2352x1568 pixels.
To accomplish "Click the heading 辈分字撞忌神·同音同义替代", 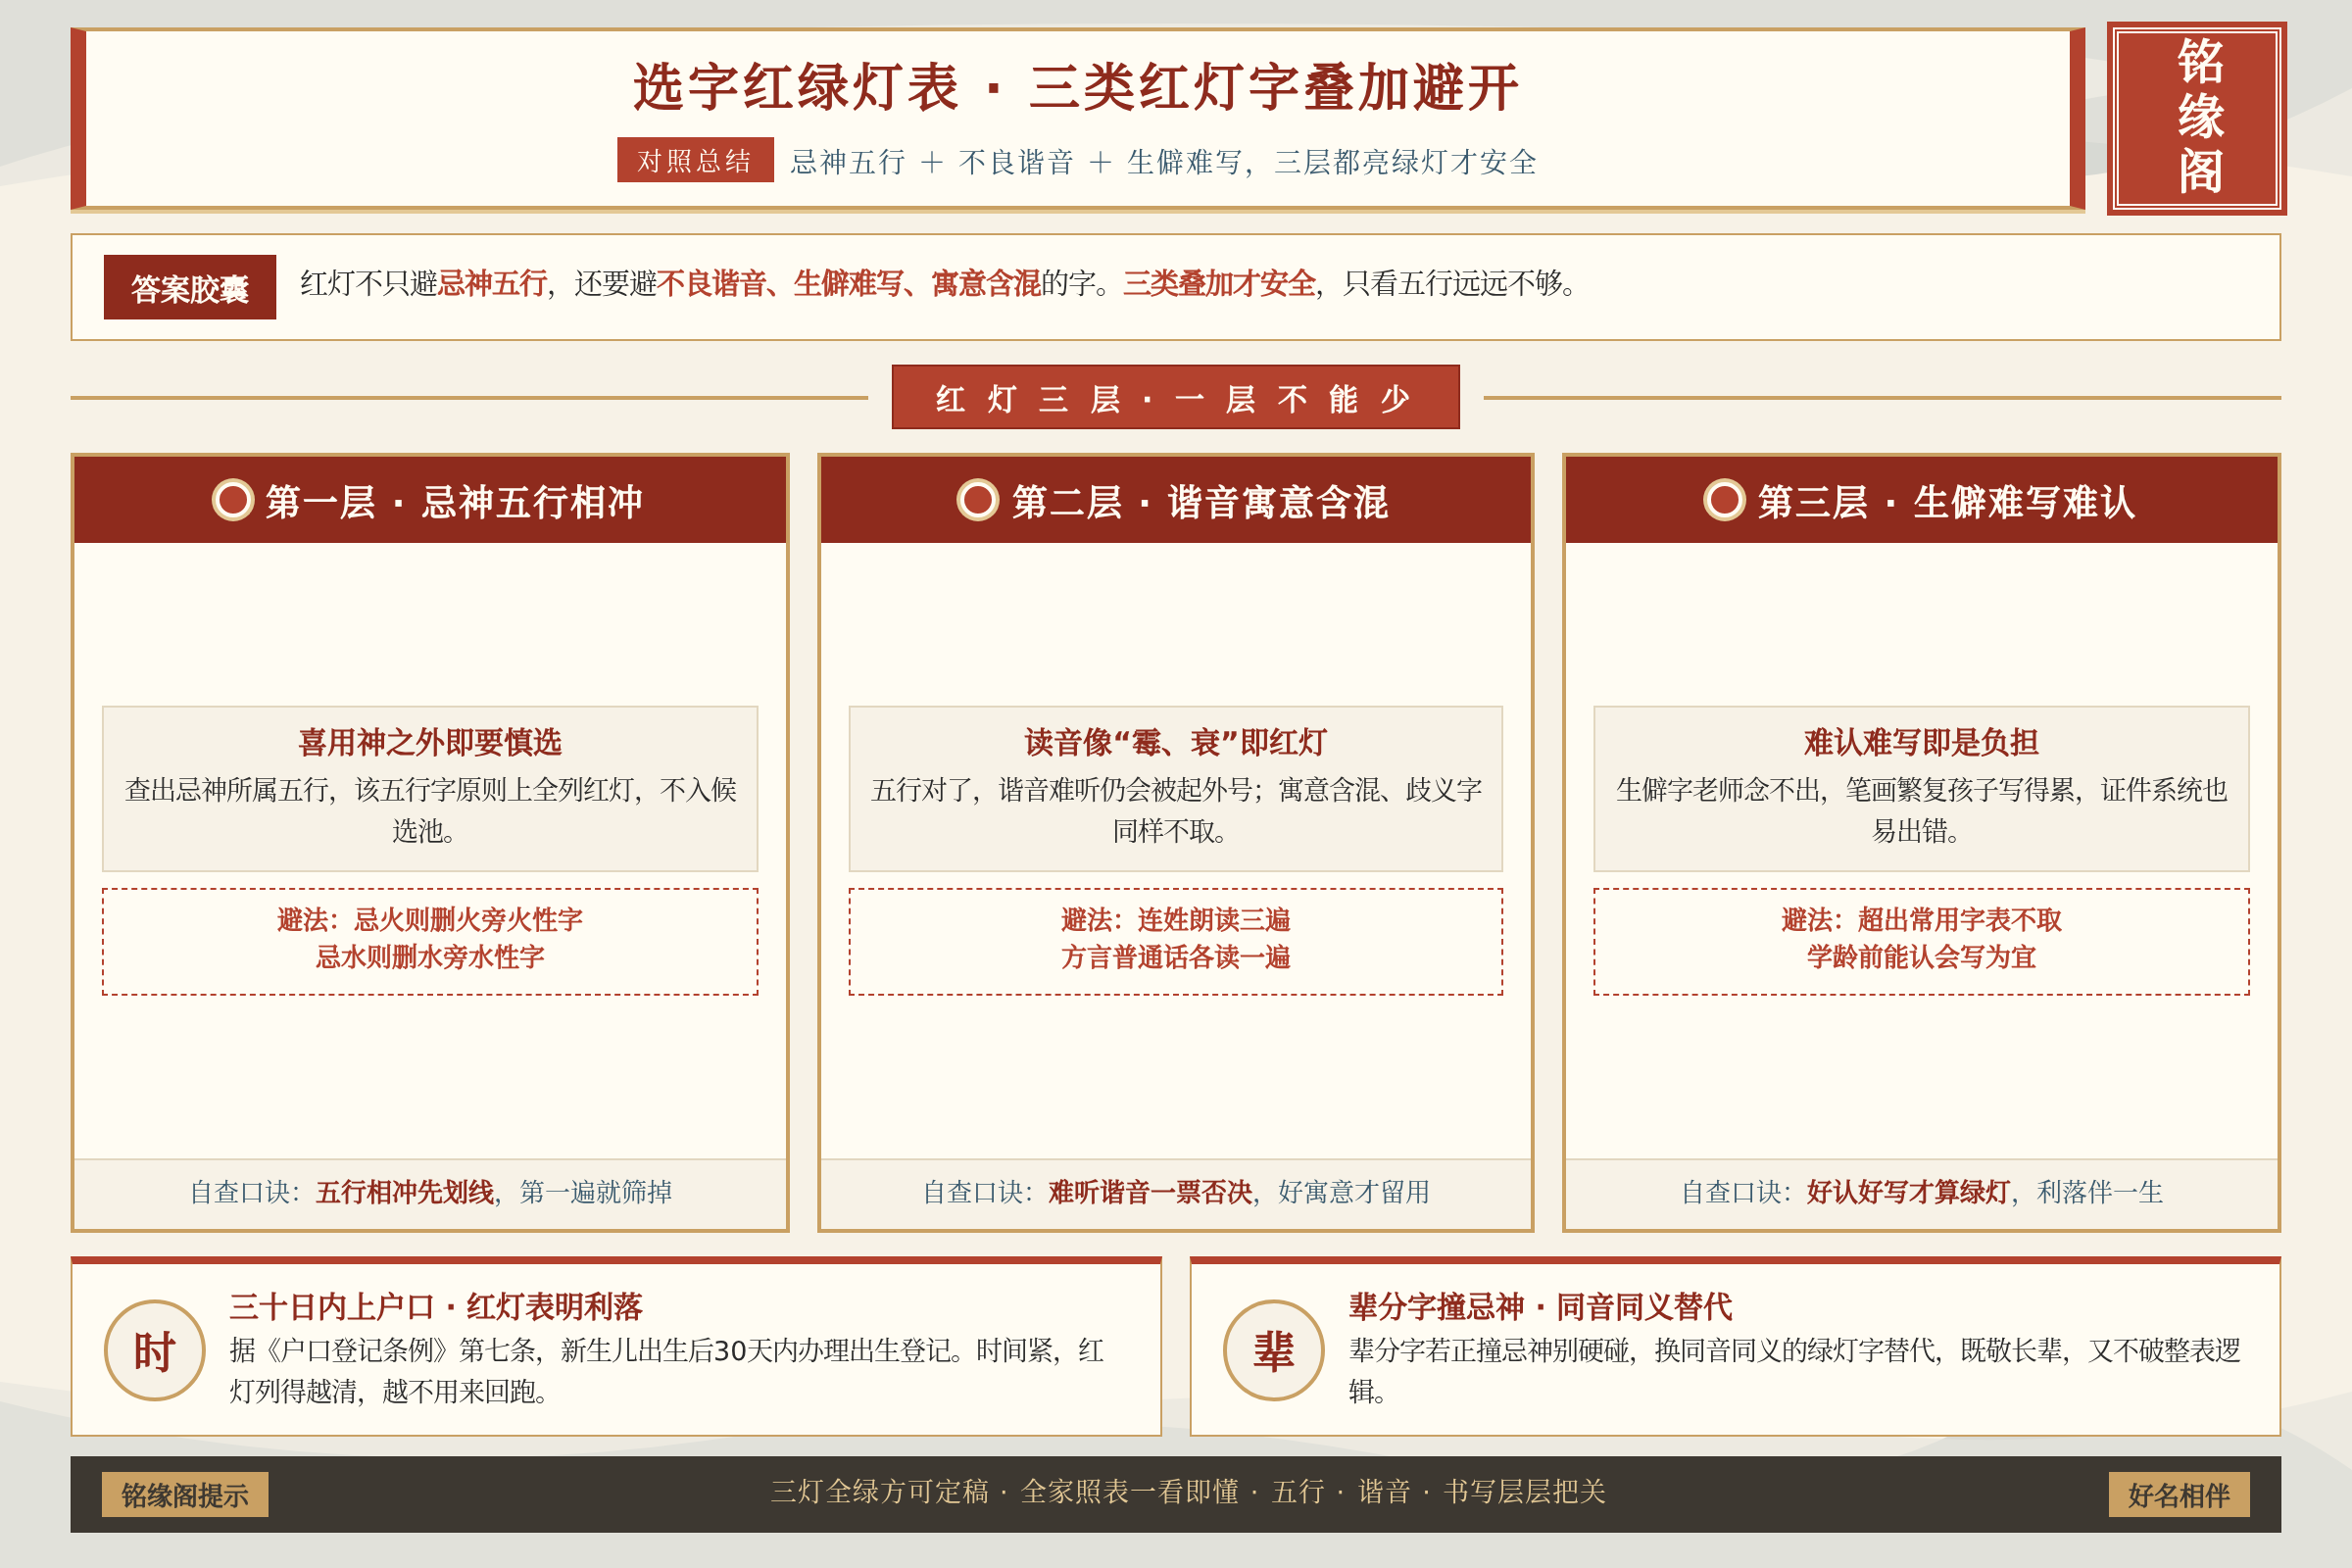I will [1540, 1306].
